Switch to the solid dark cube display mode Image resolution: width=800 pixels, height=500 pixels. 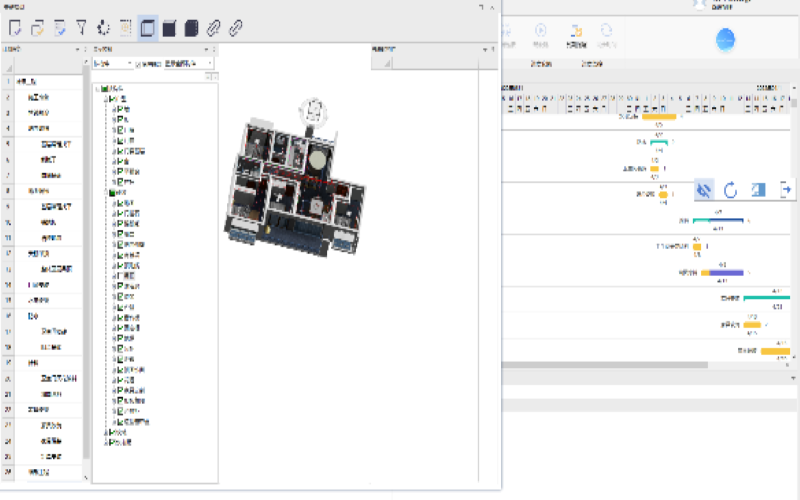coord(191,28)
